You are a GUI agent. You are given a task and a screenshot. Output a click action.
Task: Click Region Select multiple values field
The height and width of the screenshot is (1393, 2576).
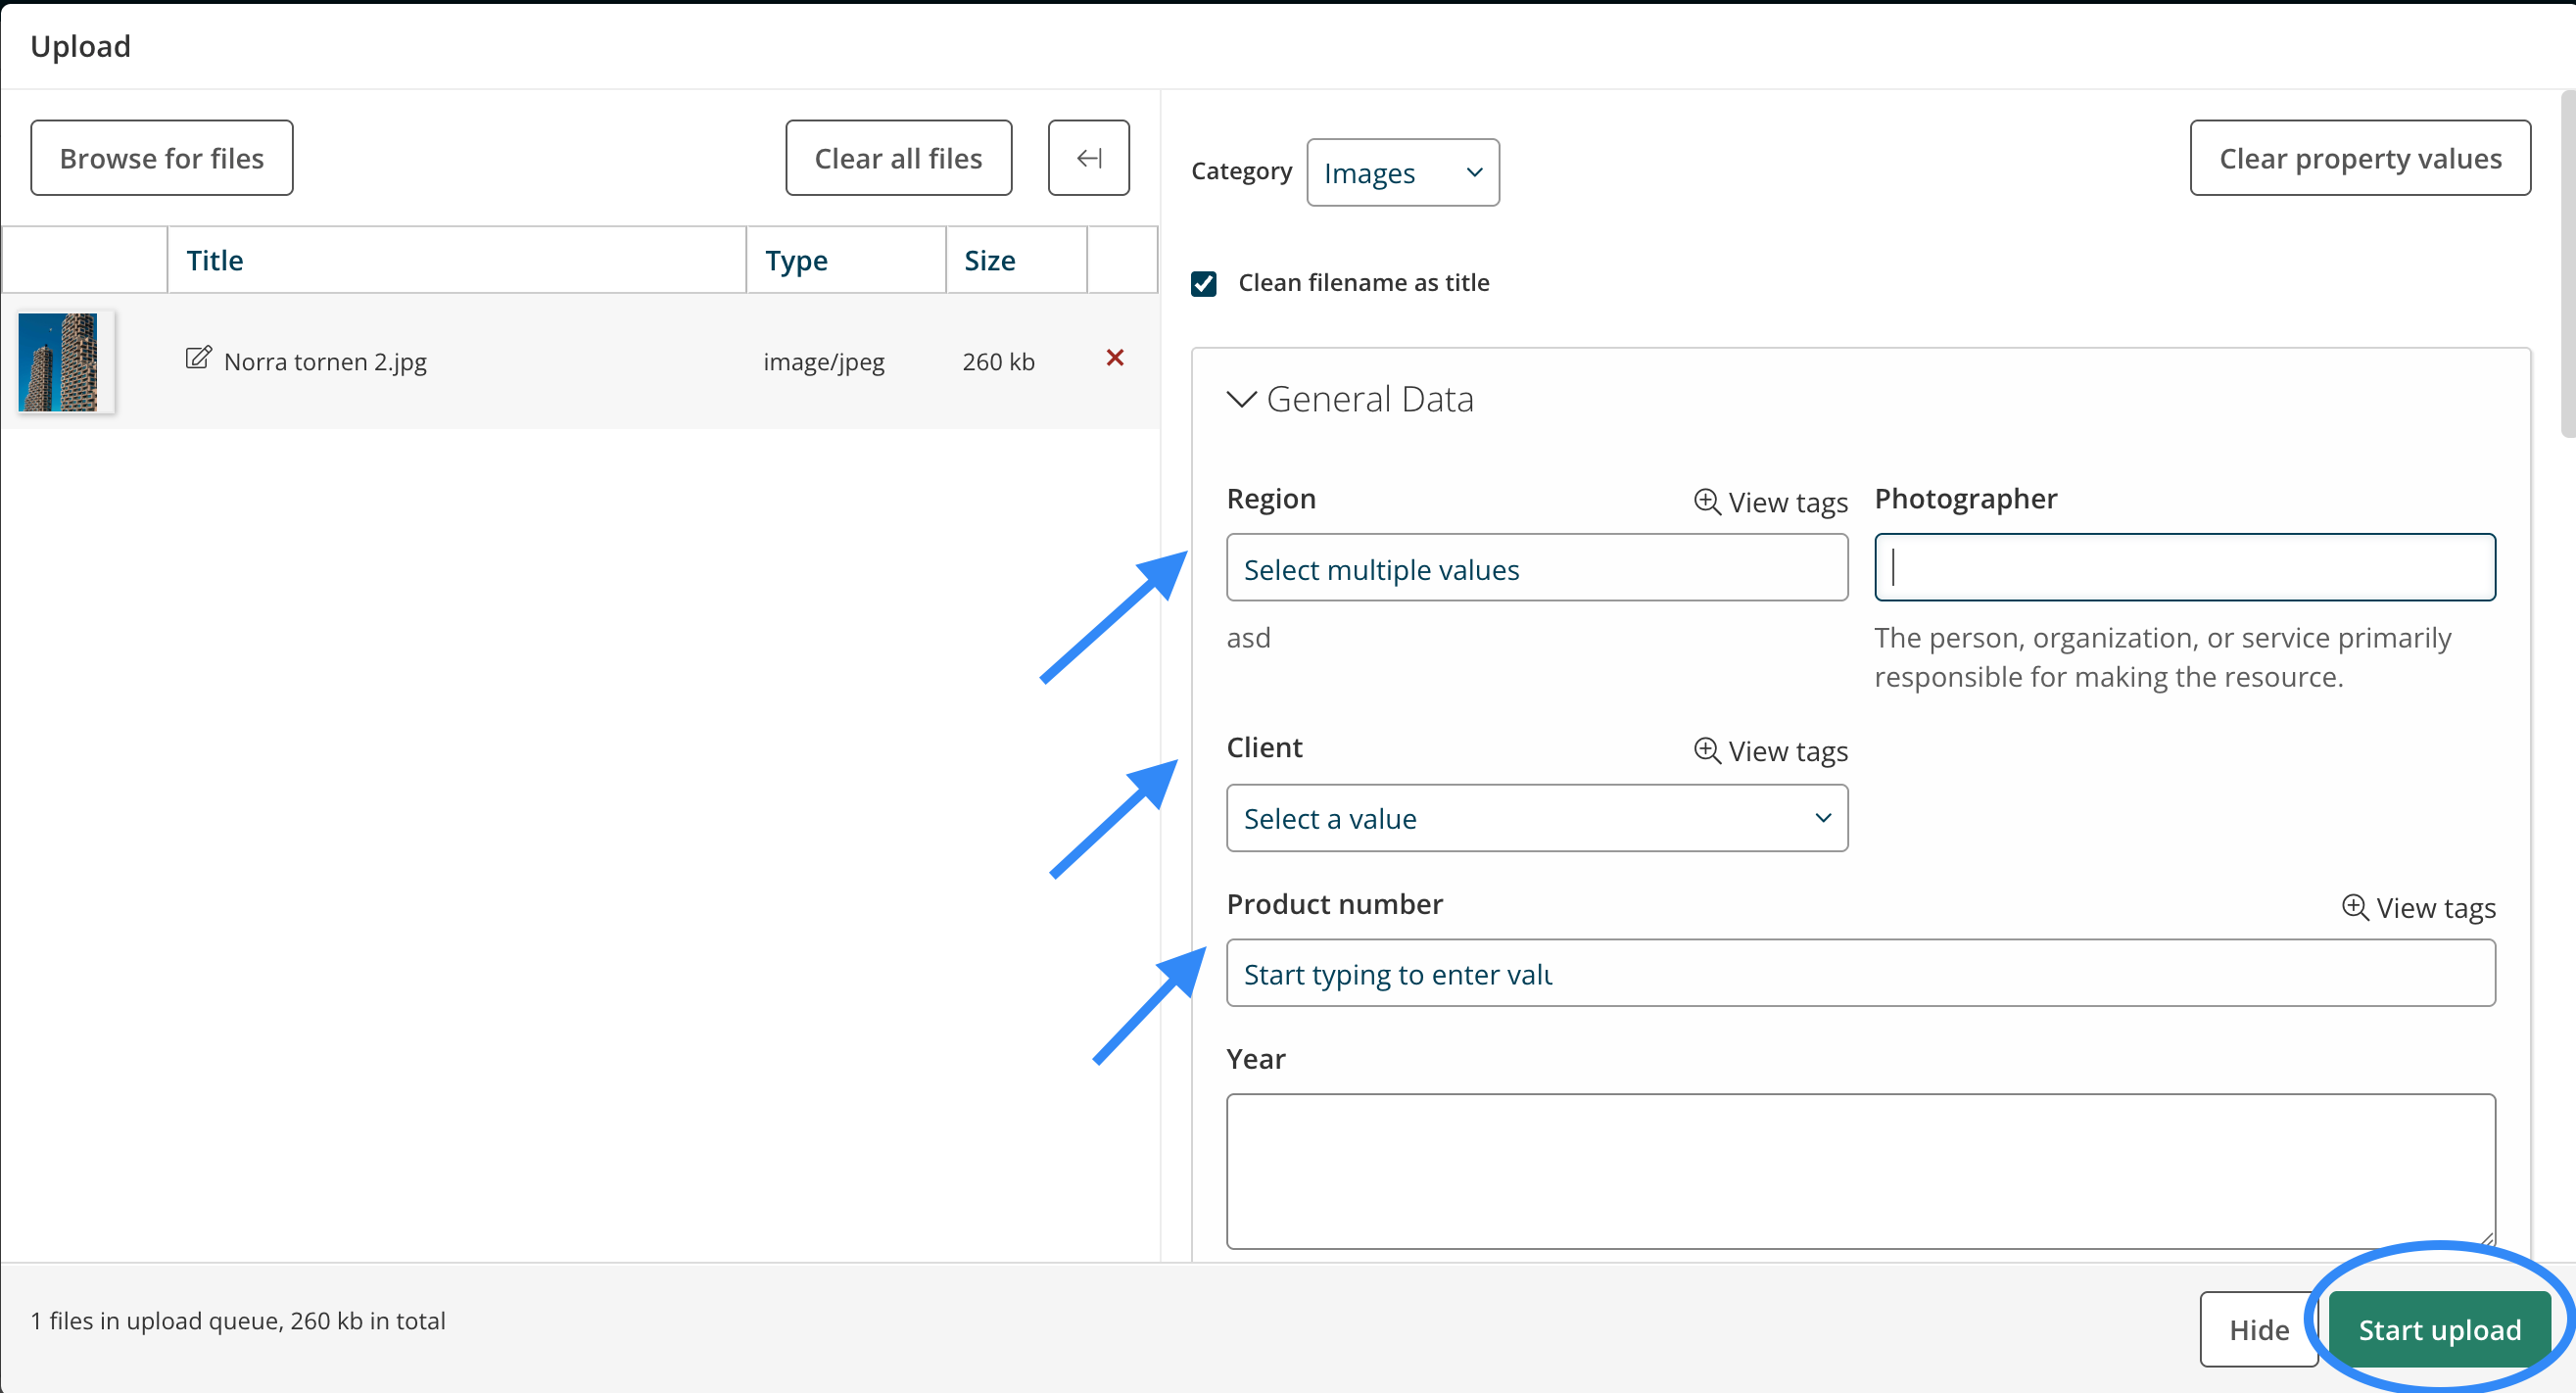point(1536,568)
